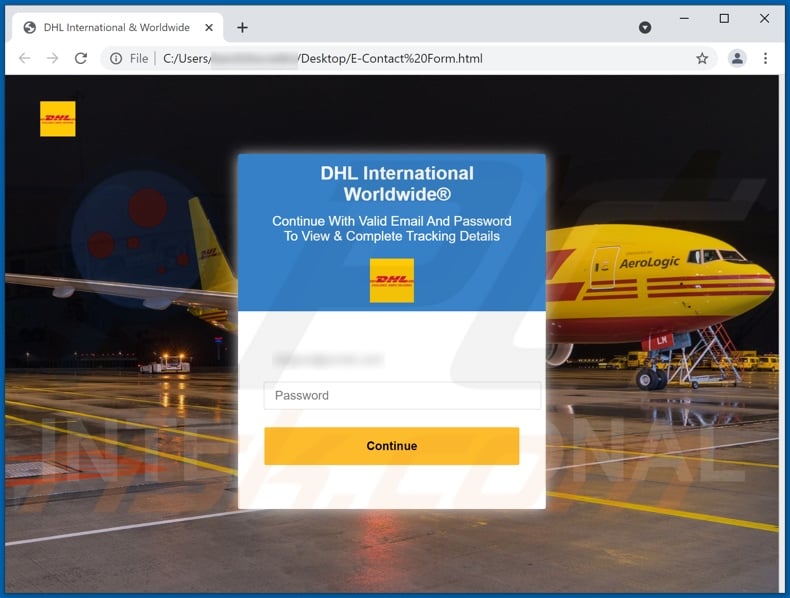Image resolution: width=790 pixels, height=598 pixels.
Task: Click the blurred email field above Password
Action: [x=402, y=359]
